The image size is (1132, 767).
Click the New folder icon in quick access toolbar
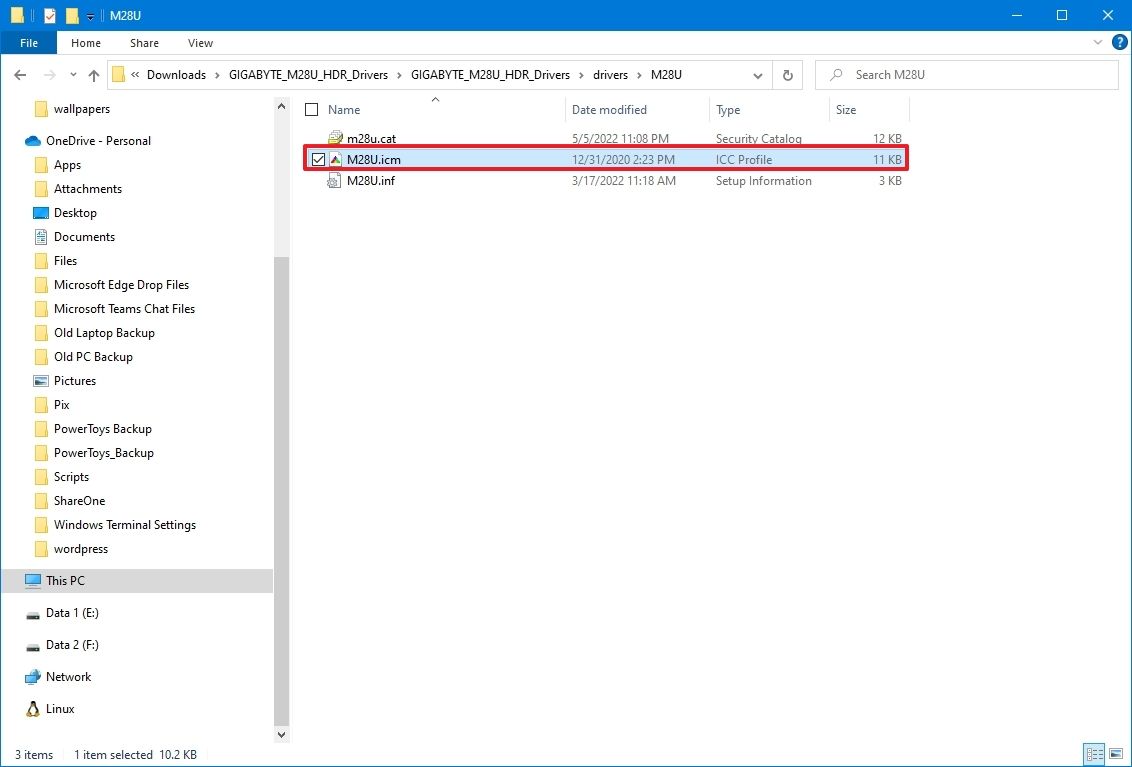point(70,15)
